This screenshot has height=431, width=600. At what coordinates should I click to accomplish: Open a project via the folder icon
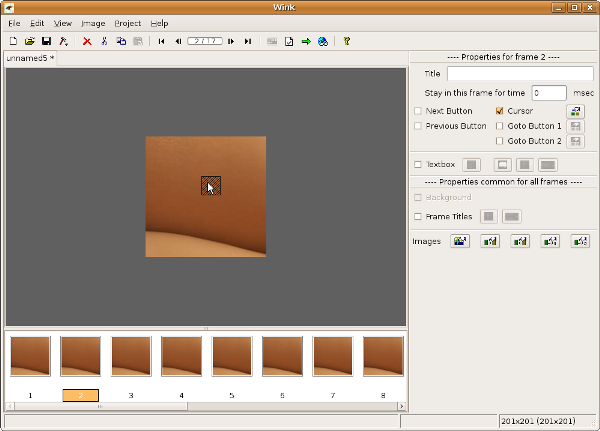pyautogui.click(x=29, y=42)
